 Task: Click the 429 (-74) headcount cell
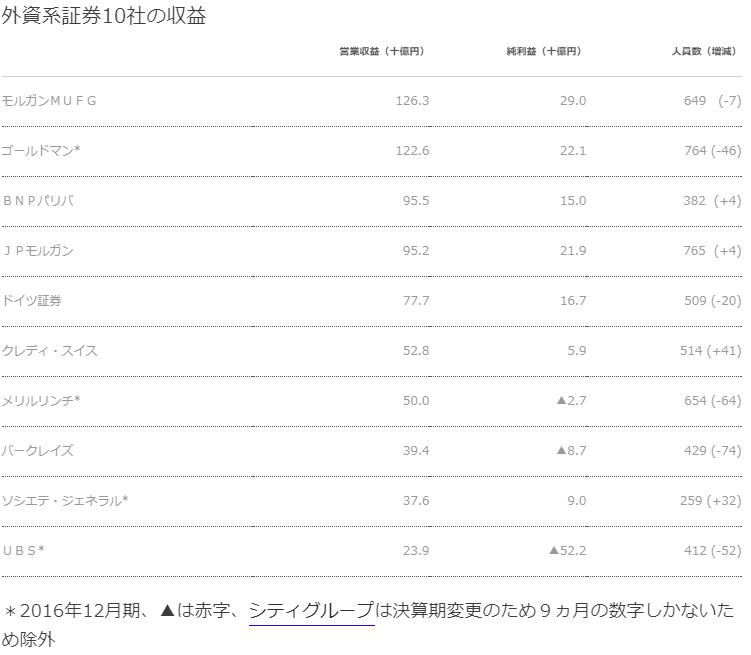[712, 451]
